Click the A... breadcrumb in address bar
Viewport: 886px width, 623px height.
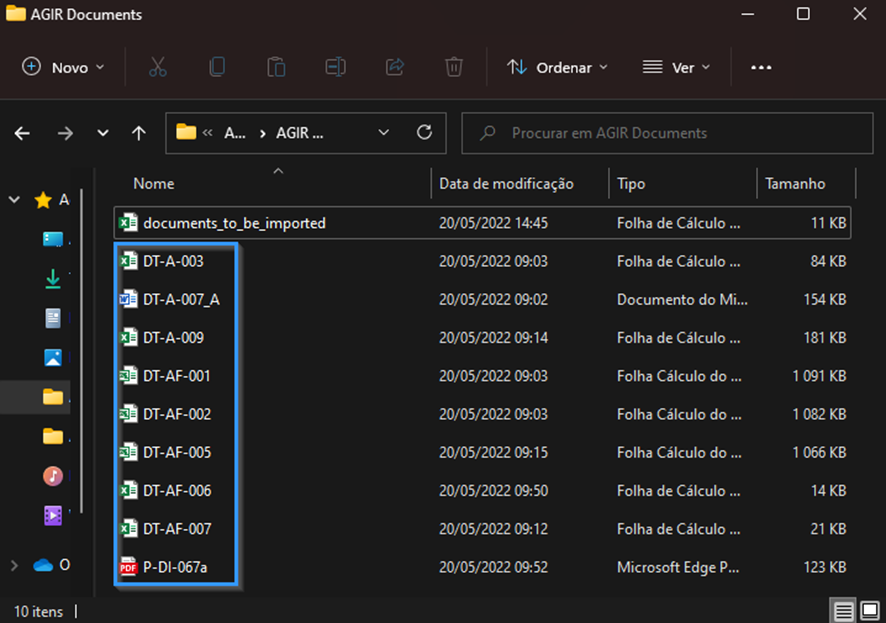[x=235, y=133]
